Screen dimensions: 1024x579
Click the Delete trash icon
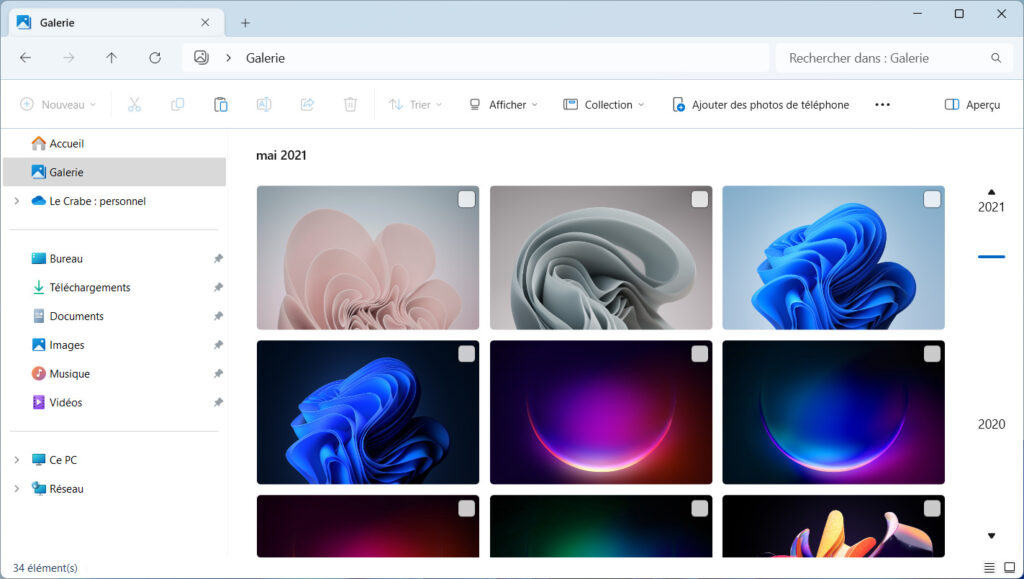pos(350,104)
